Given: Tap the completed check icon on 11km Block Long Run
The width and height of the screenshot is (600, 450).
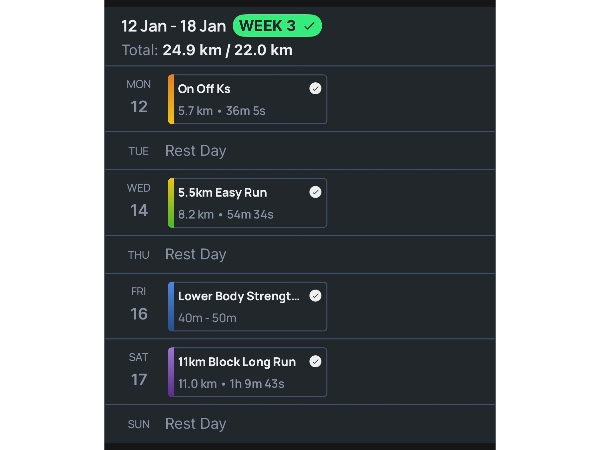Looking at the screenshot, I should coord(315,361).
